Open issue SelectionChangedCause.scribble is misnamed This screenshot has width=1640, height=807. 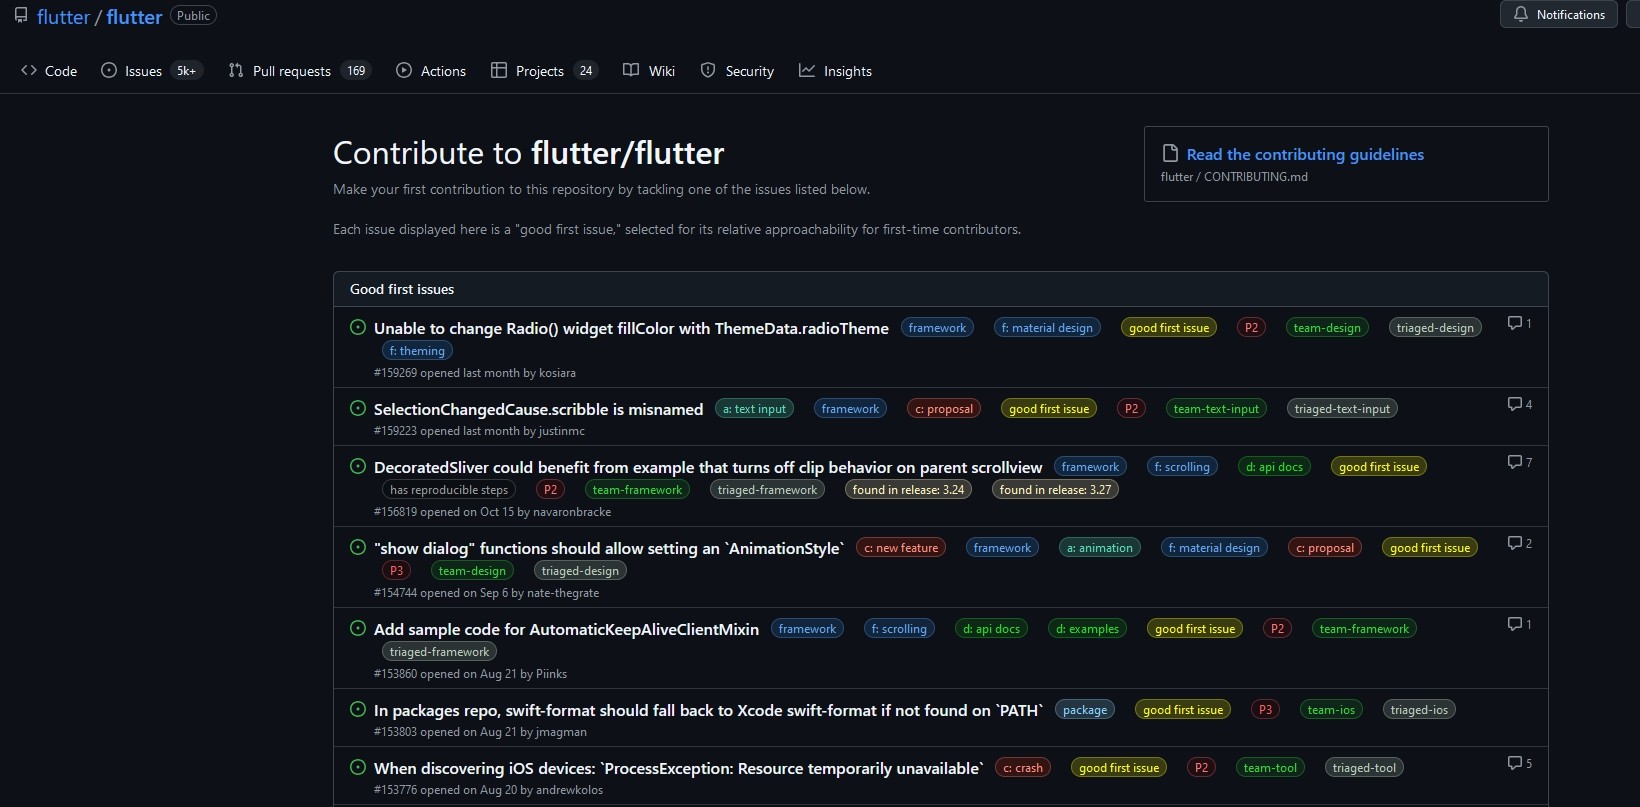pyautogui.click(x=538, y=409)
